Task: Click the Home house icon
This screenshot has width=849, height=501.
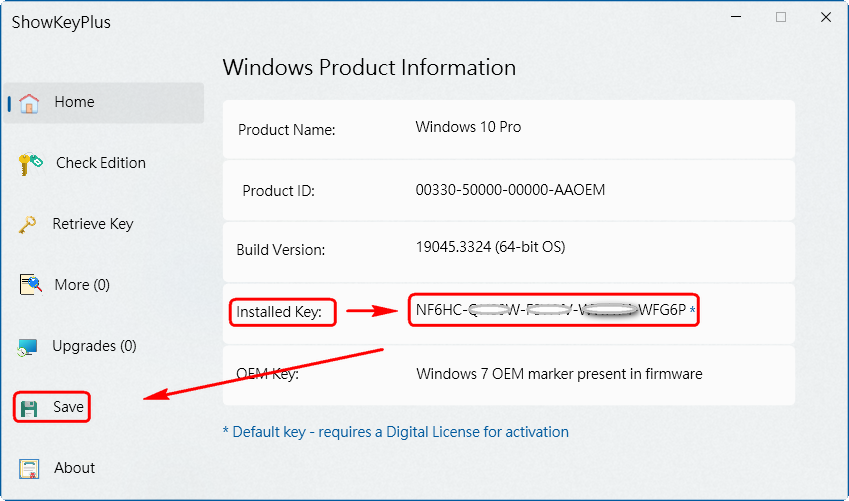Action: point(29,103)
